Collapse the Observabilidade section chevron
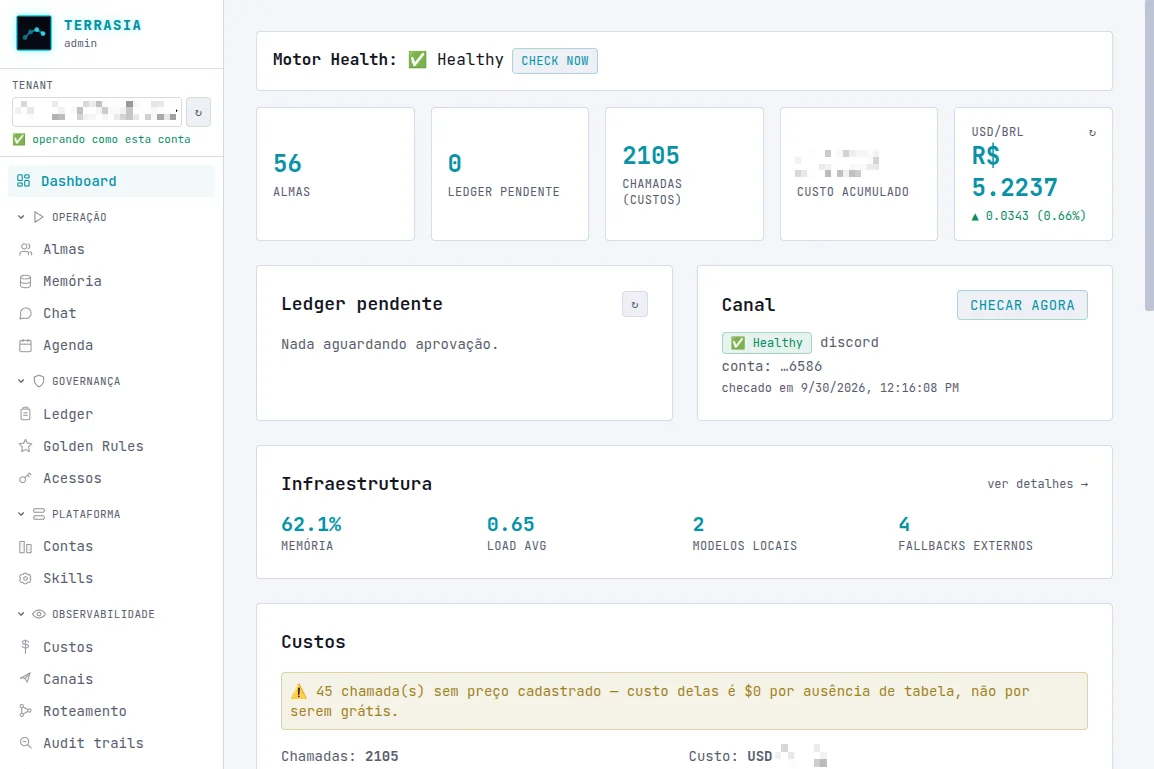 21,614
